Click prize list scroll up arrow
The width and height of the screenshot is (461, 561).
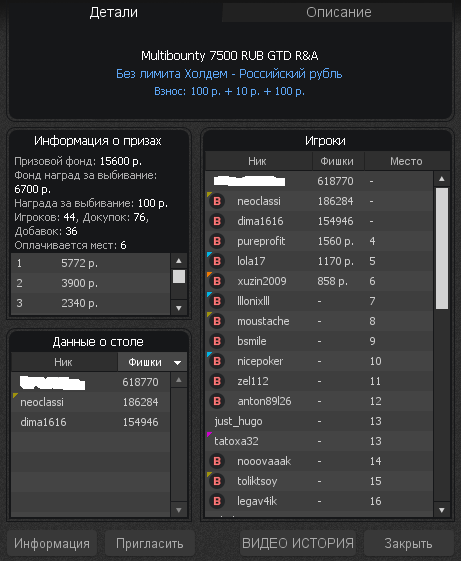pyautogui.click(x=179, y=260)
